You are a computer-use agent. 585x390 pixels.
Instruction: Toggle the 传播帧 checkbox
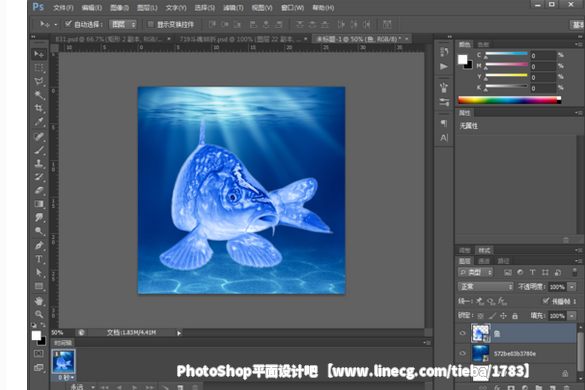546,301
